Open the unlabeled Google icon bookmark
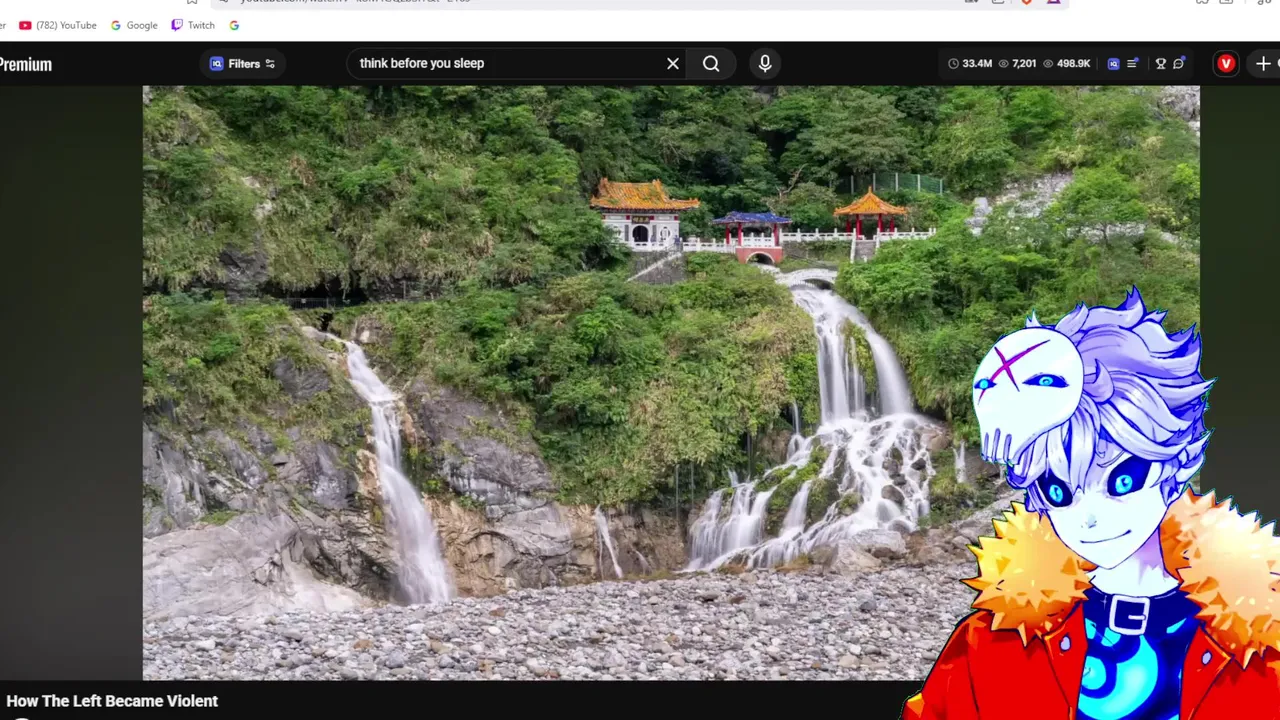Screen dimensions: 1280x720 pyautogui.click(x=234, y=25)
